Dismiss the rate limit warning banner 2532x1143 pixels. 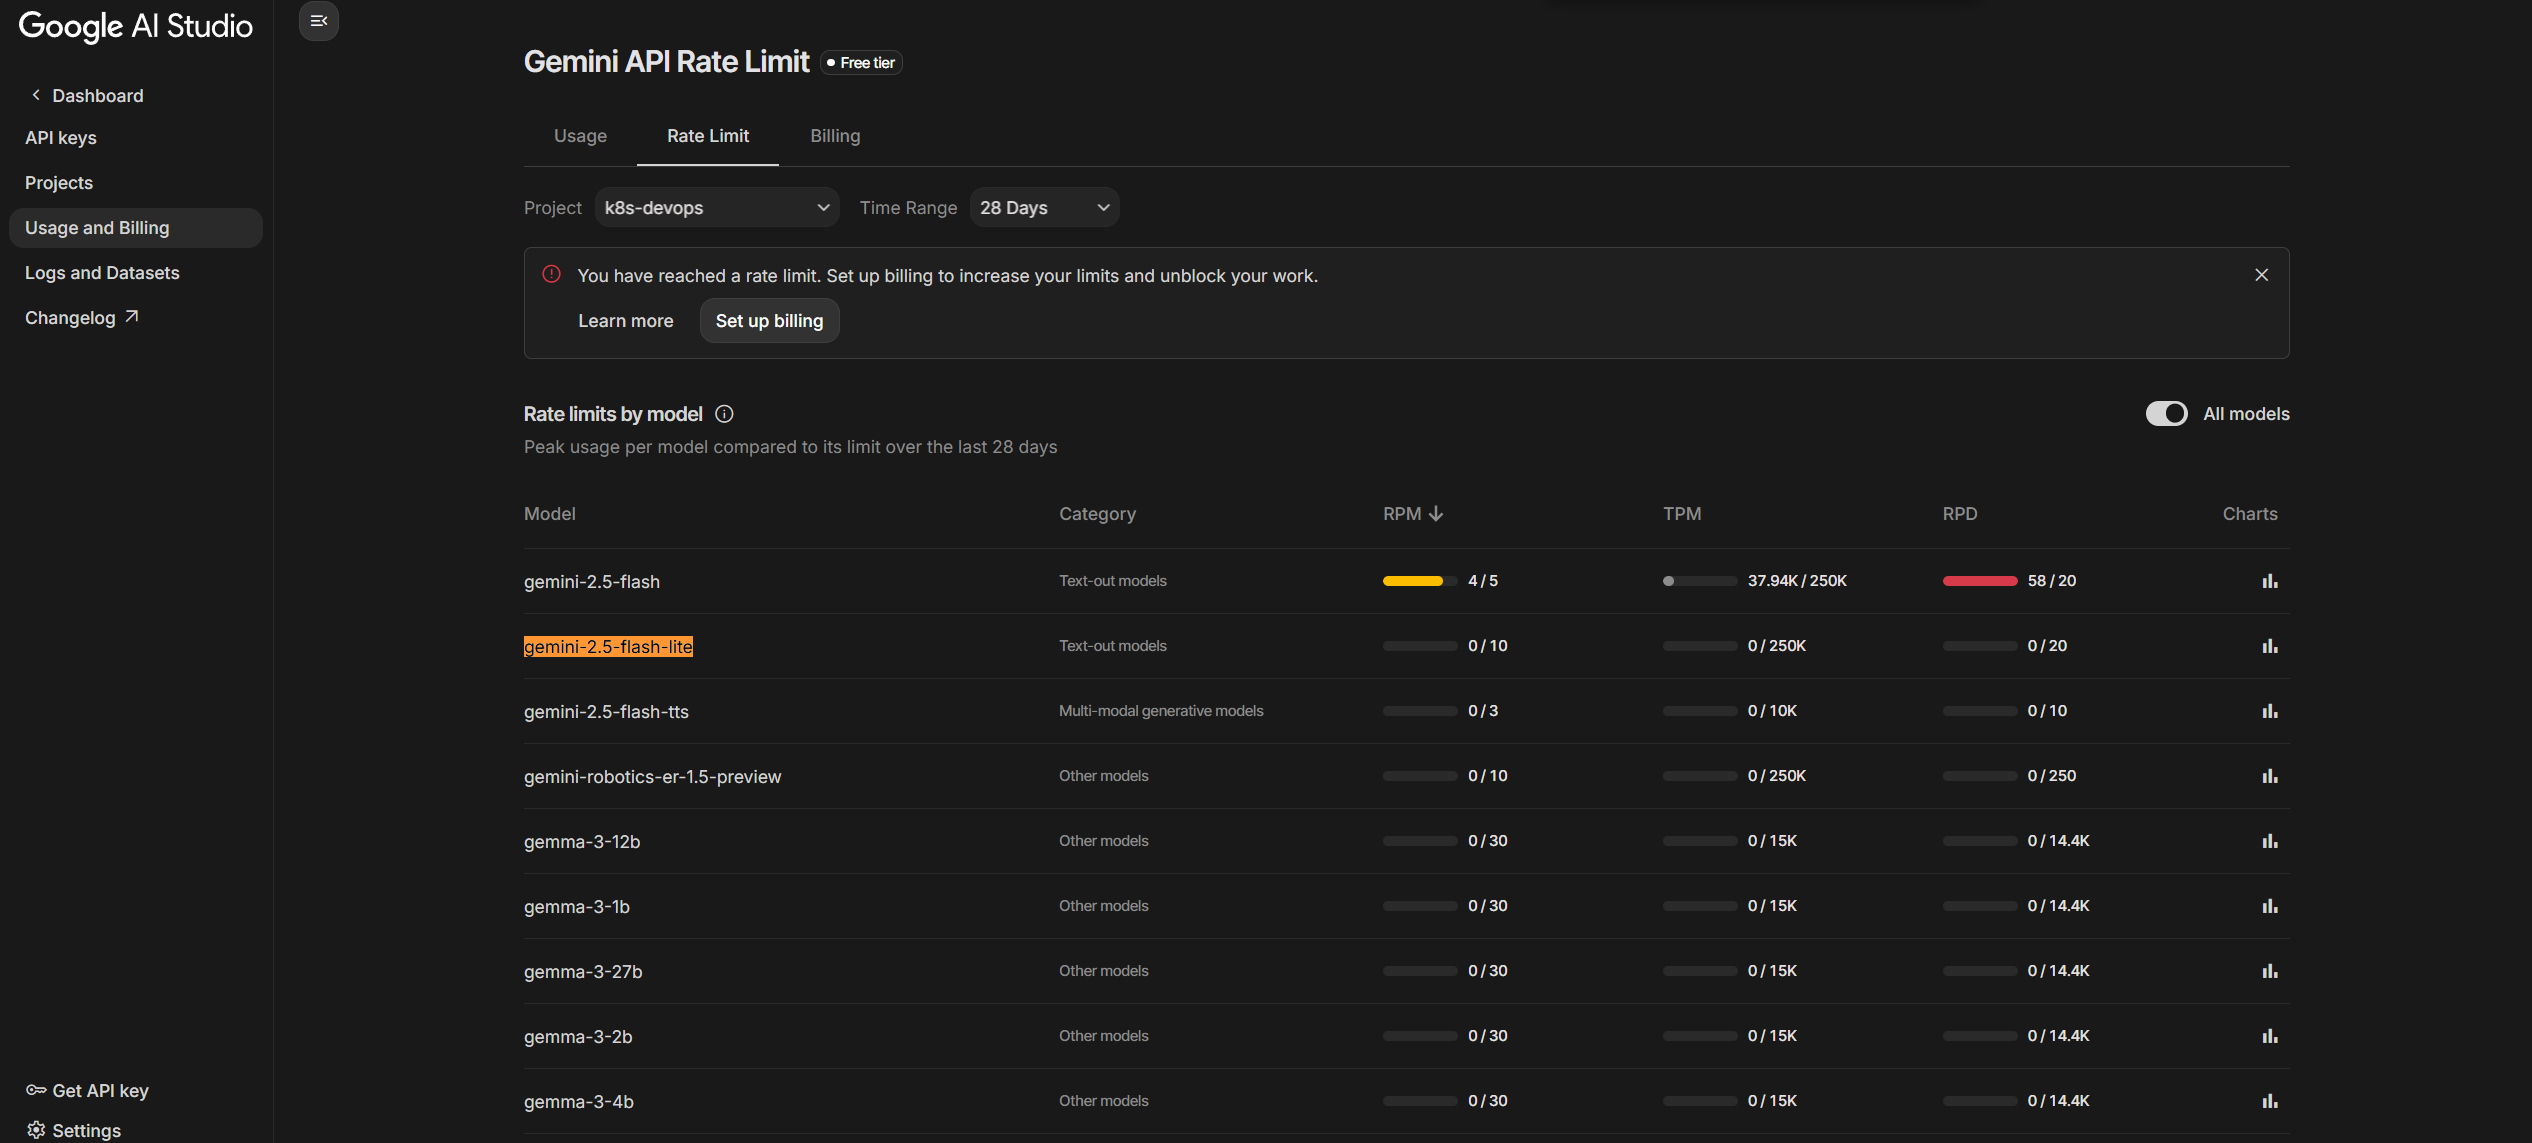pyautogui.click(x=2261, y=275)
